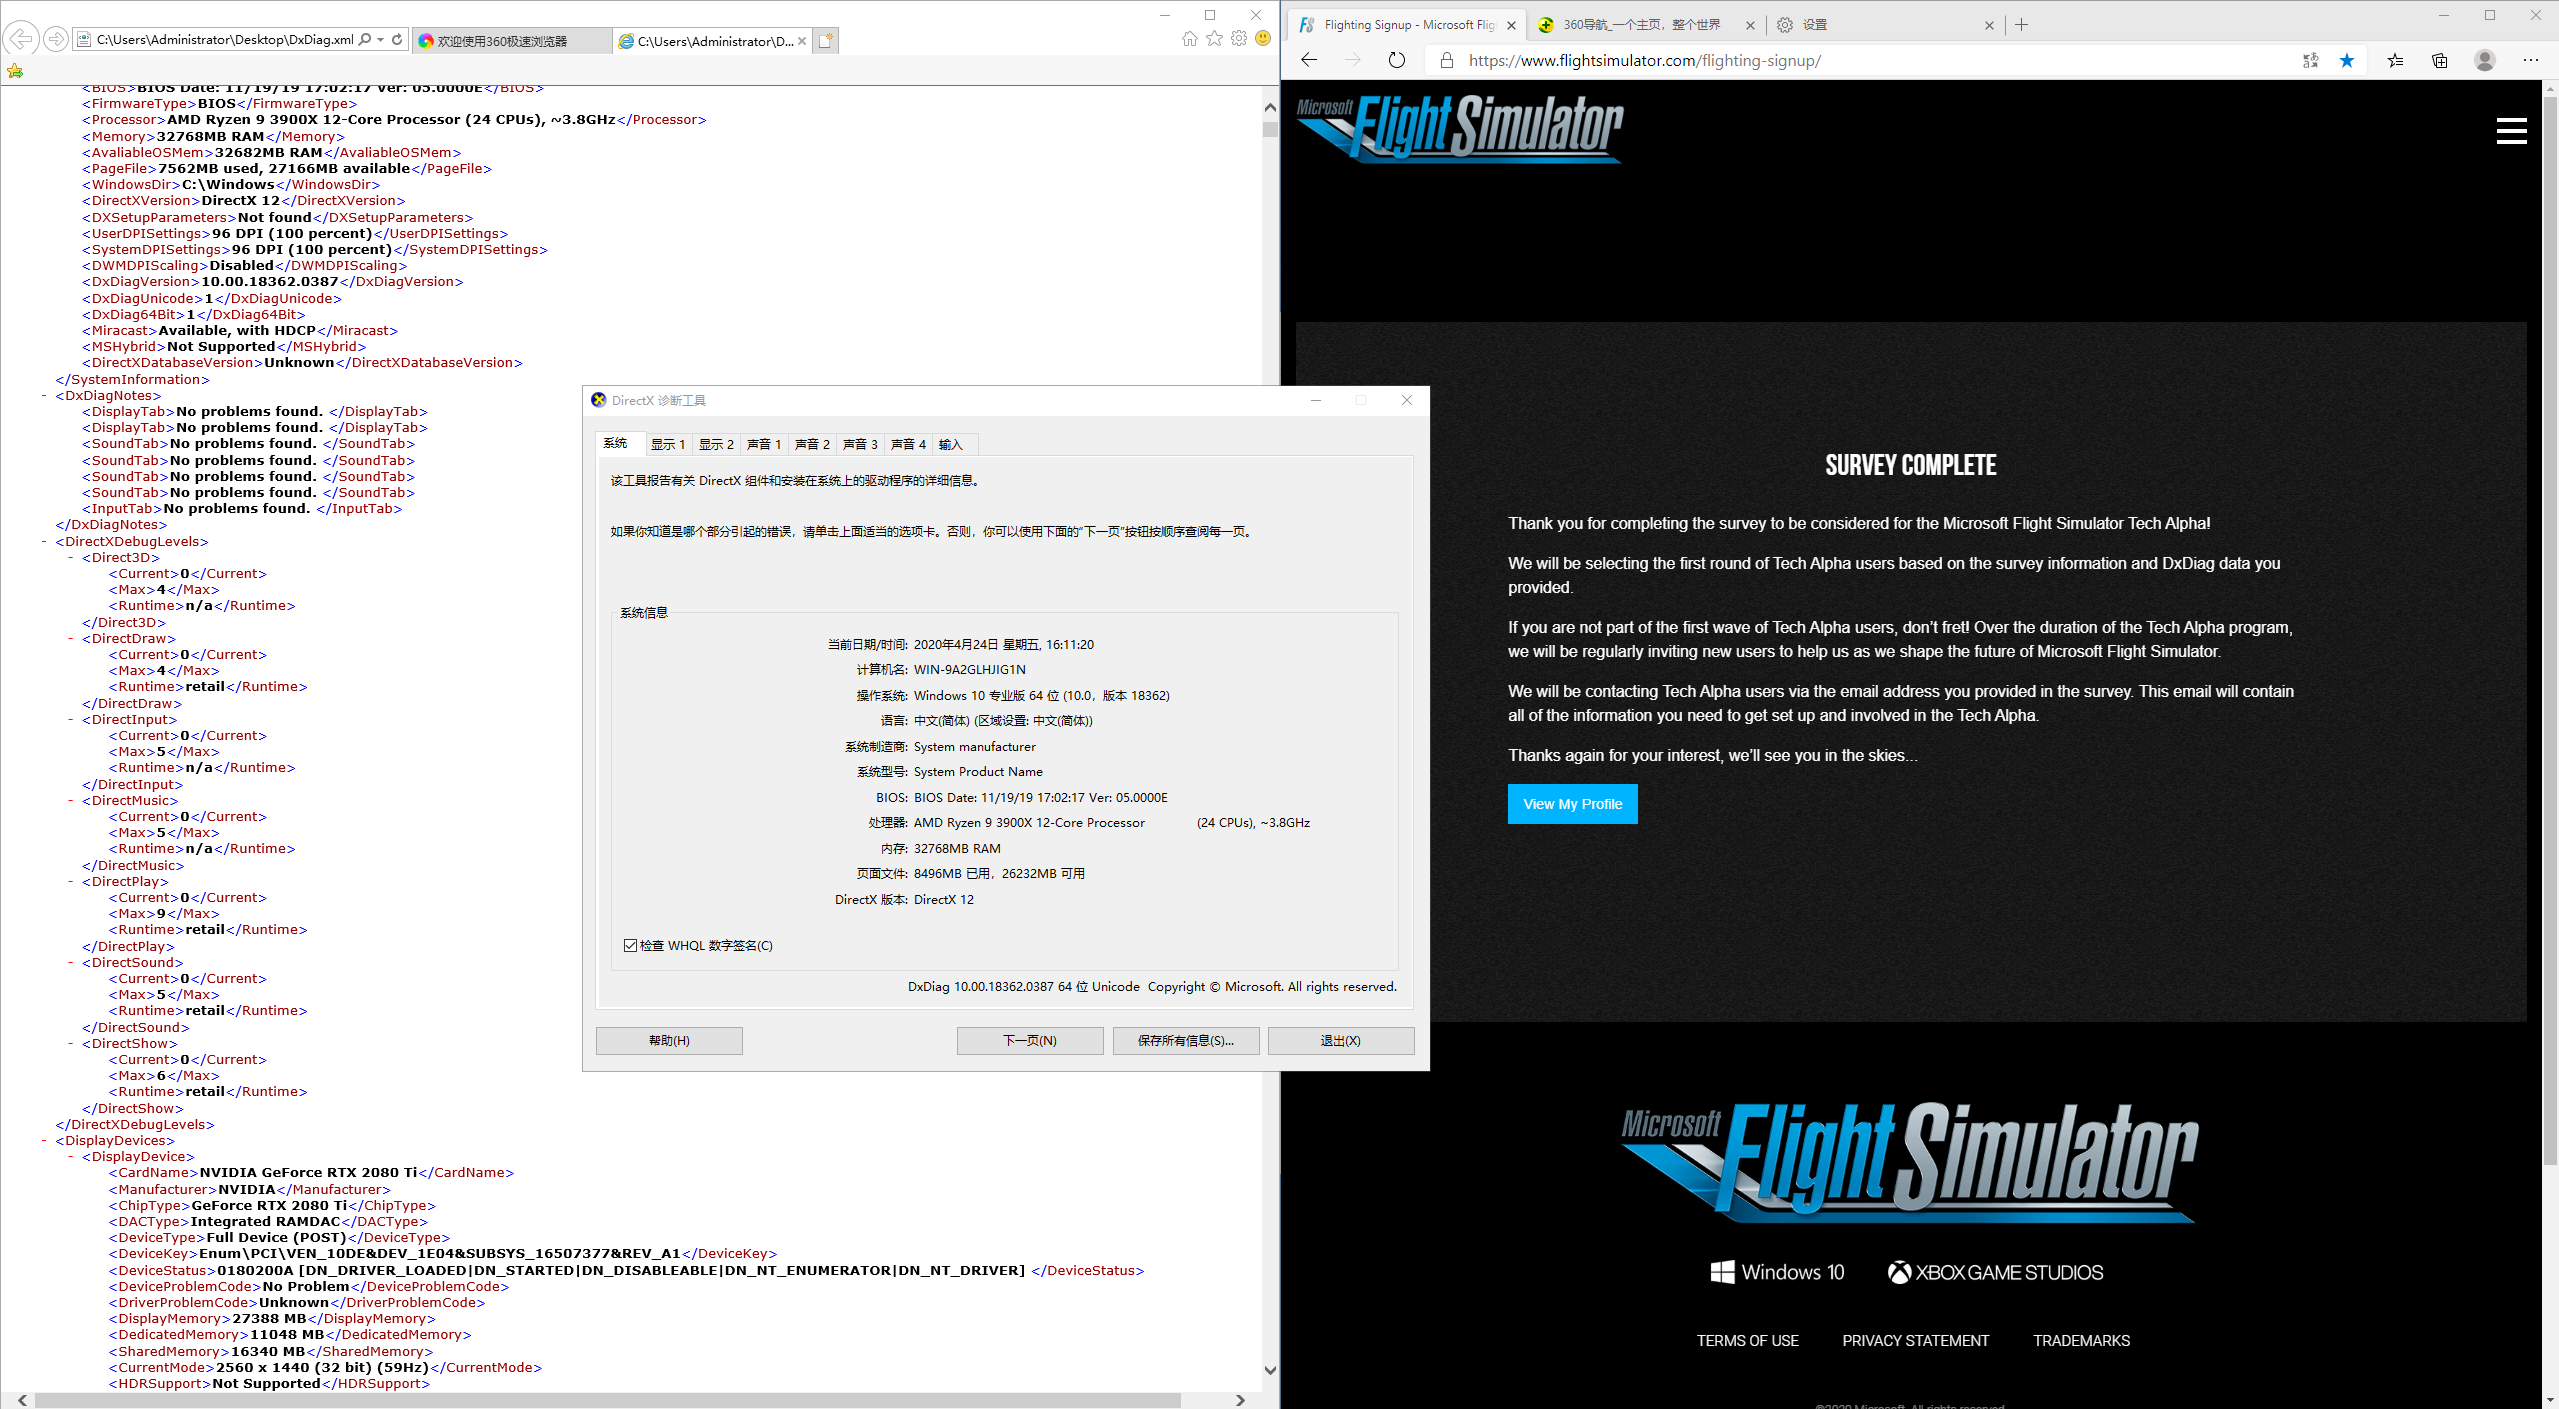The height and width of the screenshot is (1409, 2559).
Task: View site info lock icon in Edge
Action: tap(1446, 61)
